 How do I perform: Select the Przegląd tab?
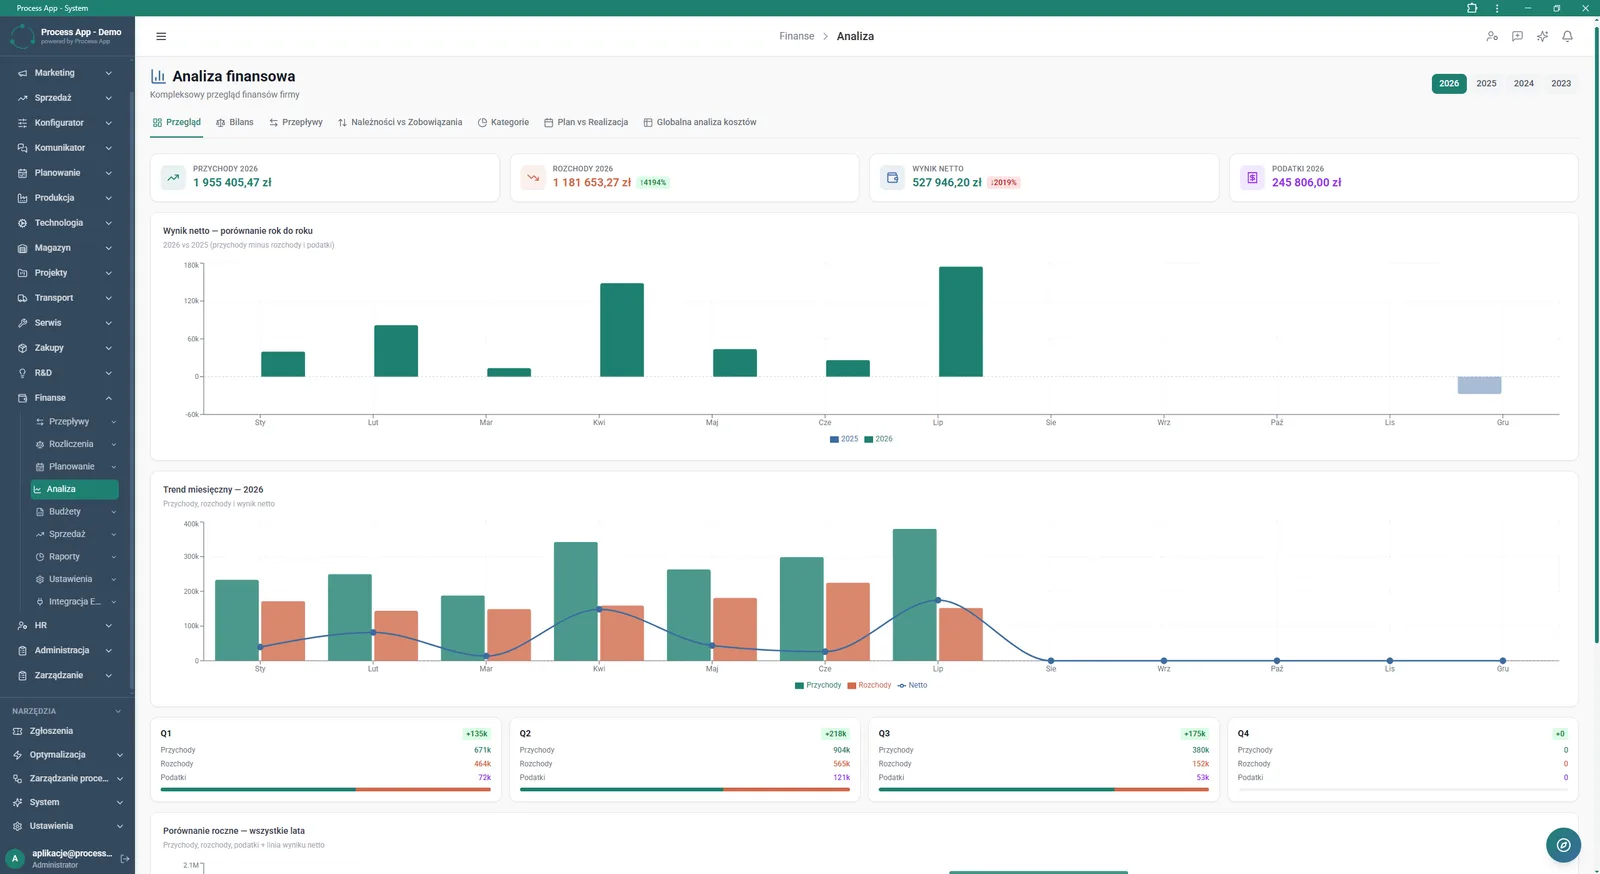pyautogui.click(x=177, y=122)
